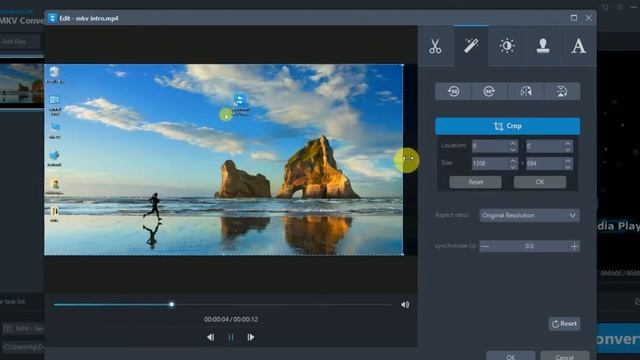
Task: Switch to the brightness Effect tab
Action: pos(507,46)
